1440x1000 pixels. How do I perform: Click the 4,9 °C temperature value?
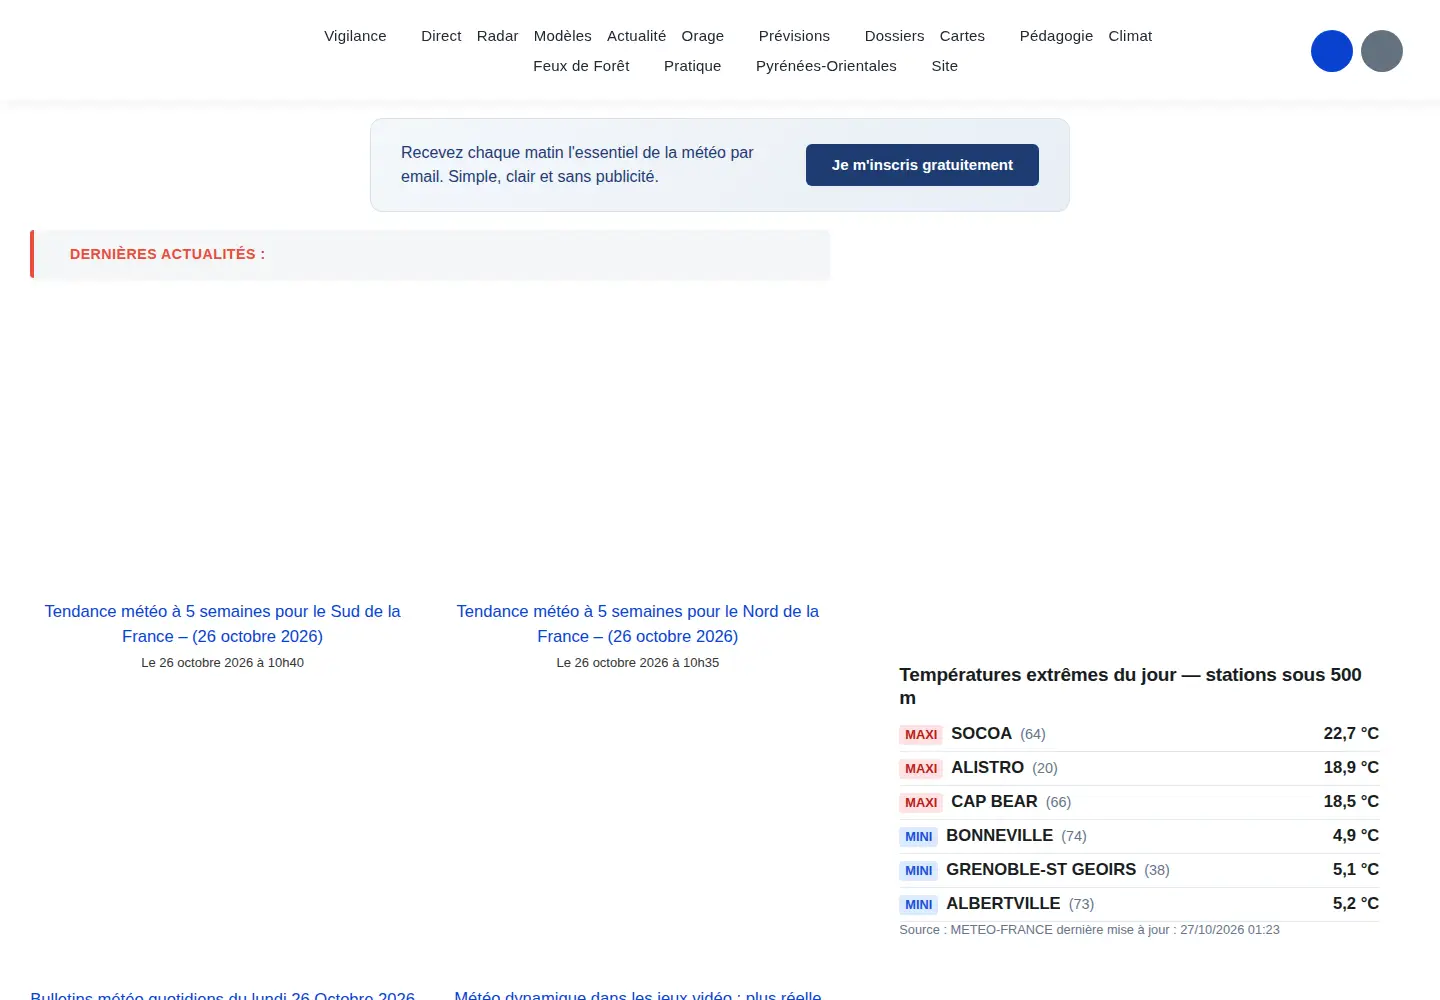point(1355,835)
